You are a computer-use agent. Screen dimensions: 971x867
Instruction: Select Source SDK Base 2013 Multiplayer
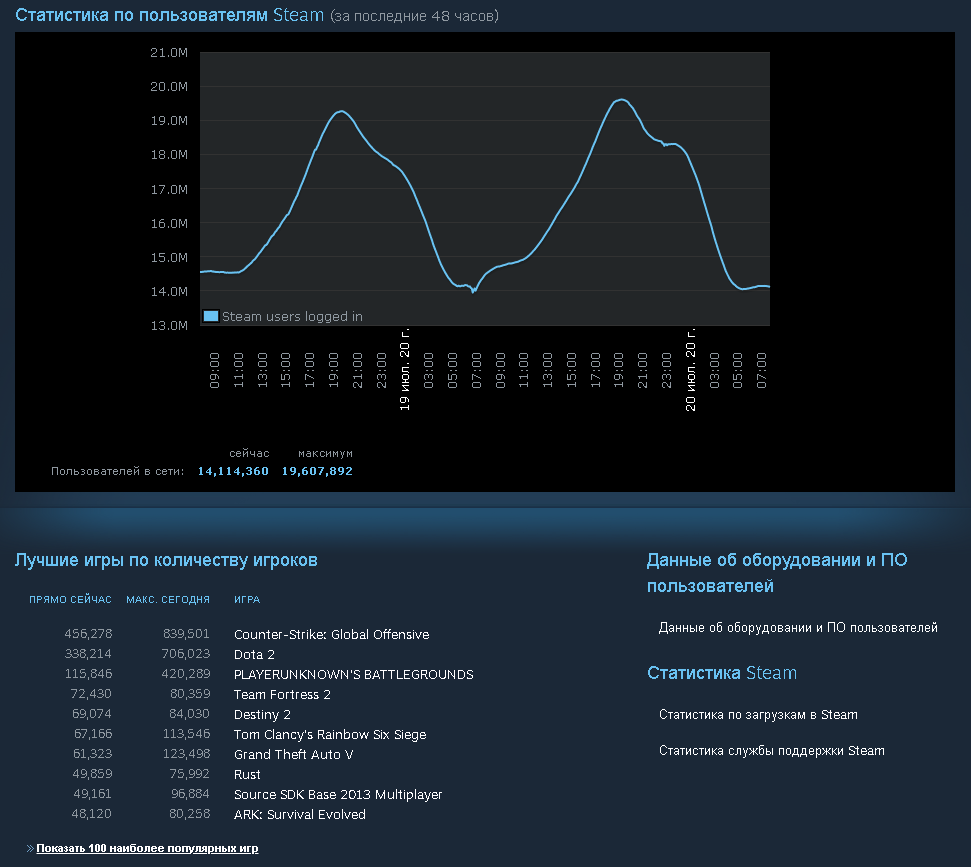click(x=338, y=795)
